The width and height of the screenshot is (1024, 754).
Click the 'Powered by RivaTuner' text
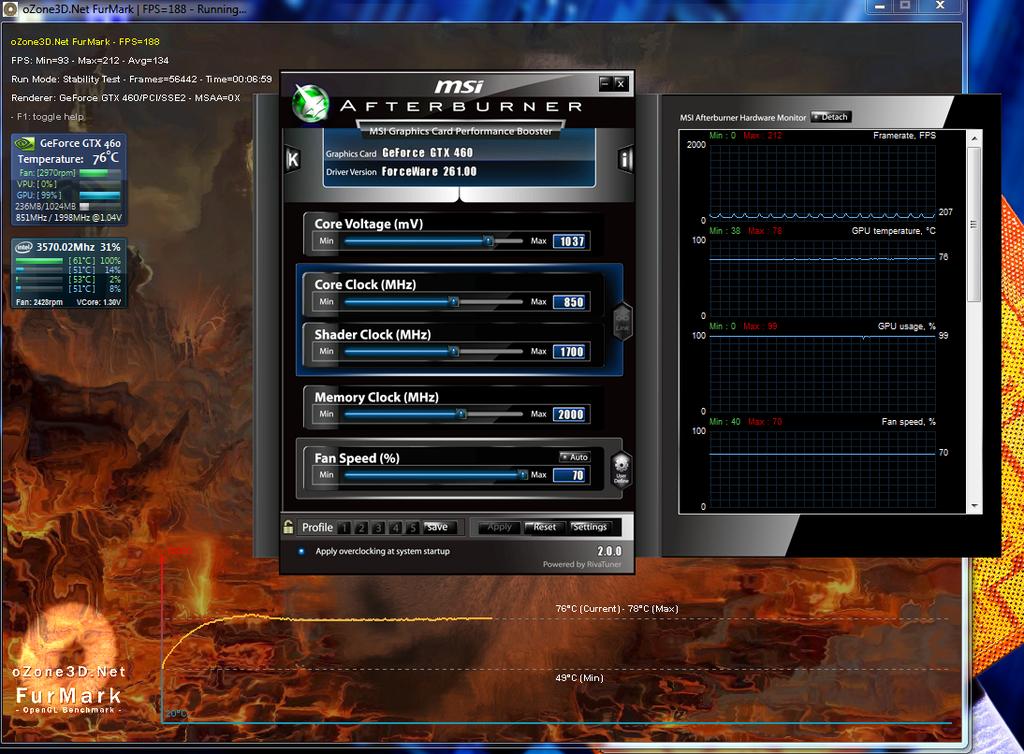coord(582,564)
